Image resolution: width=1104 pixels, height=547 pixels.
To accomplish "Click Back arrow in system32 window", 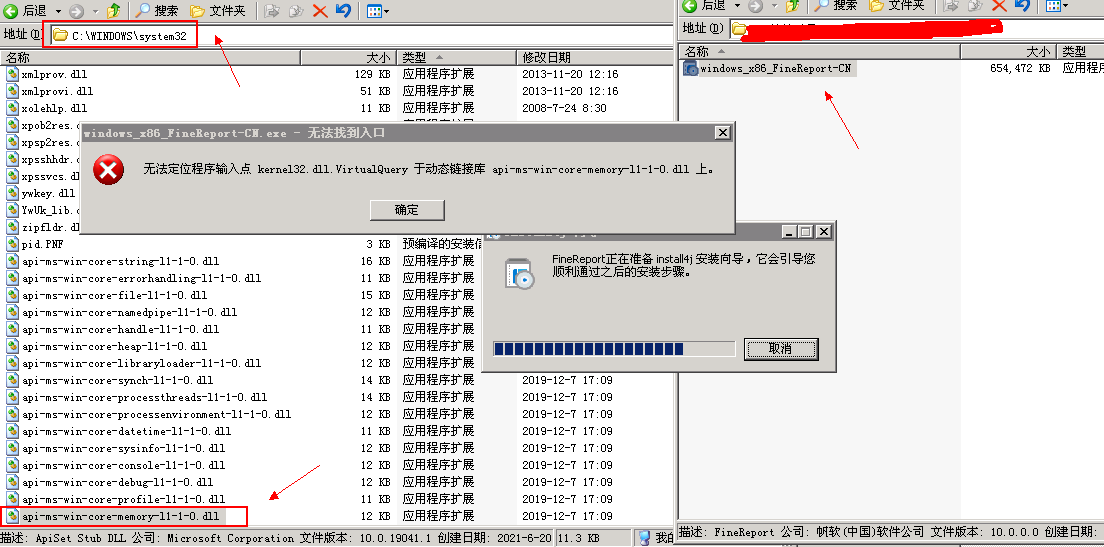I will click(11, 11).
